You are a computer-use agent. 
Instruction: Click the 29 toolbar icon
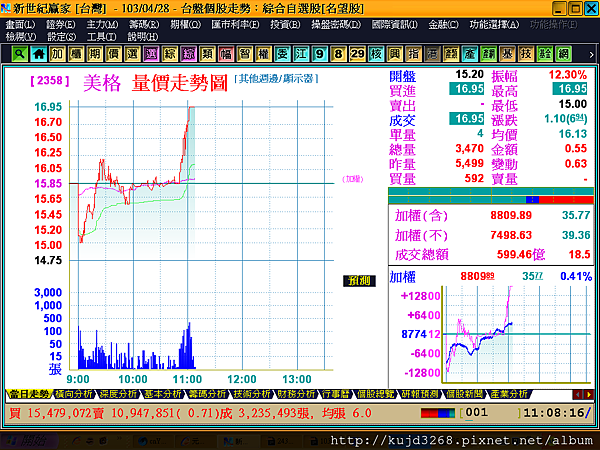(357, 54)
